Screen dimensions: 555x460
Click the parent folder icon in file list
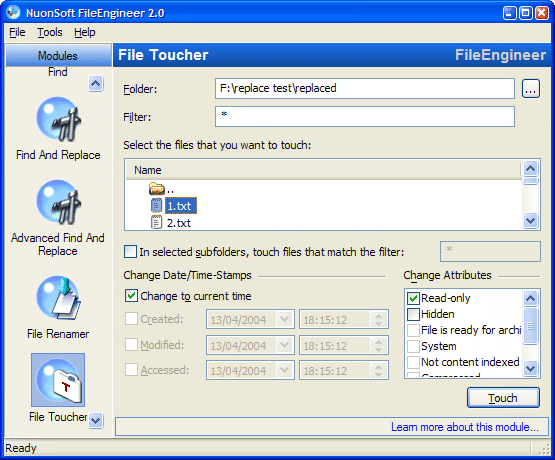(156, 189)
